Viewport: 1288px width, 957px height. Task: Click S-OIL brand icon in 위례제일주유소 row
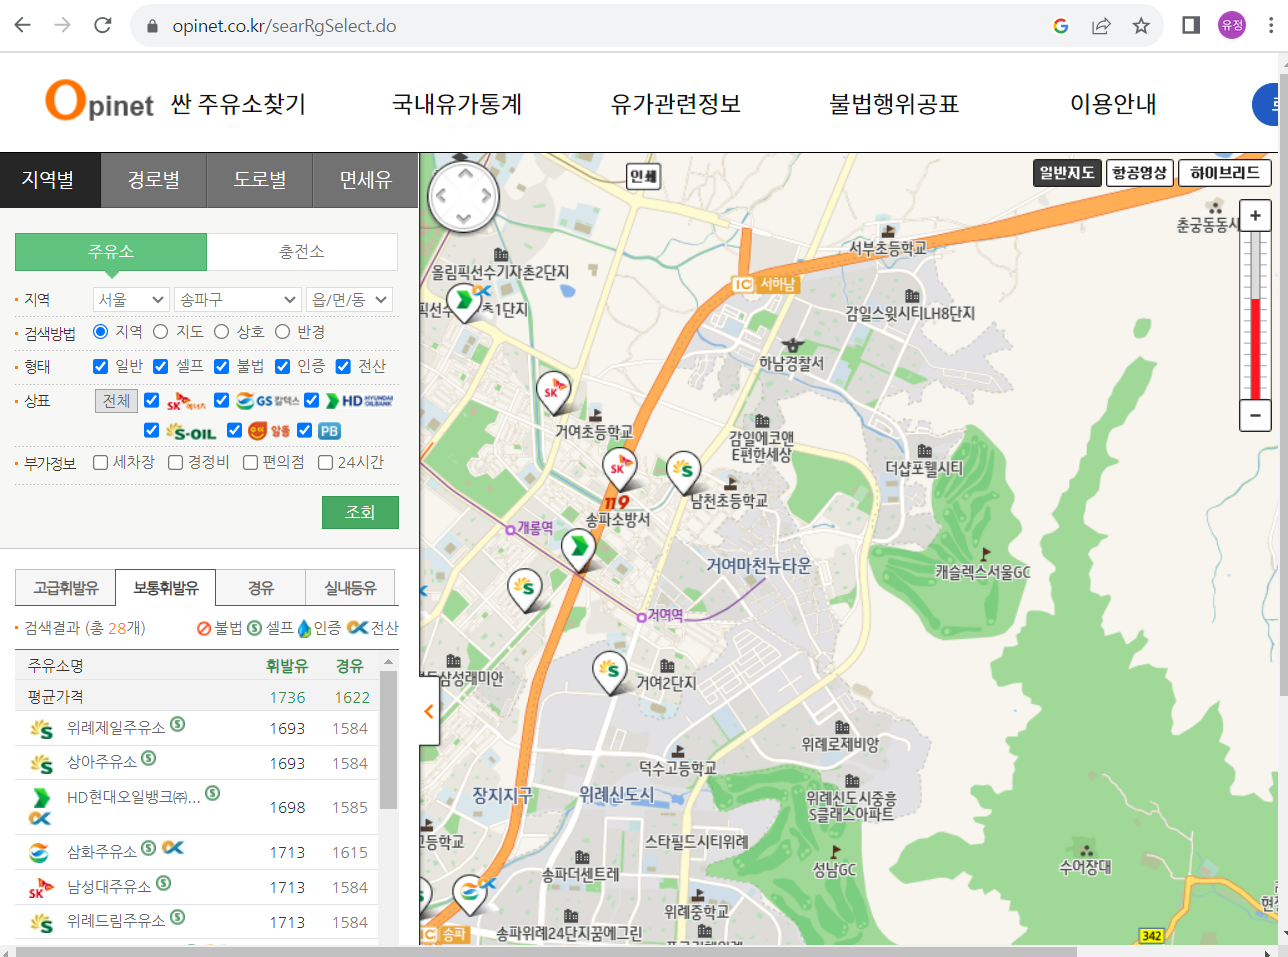[x=41, y=729]
